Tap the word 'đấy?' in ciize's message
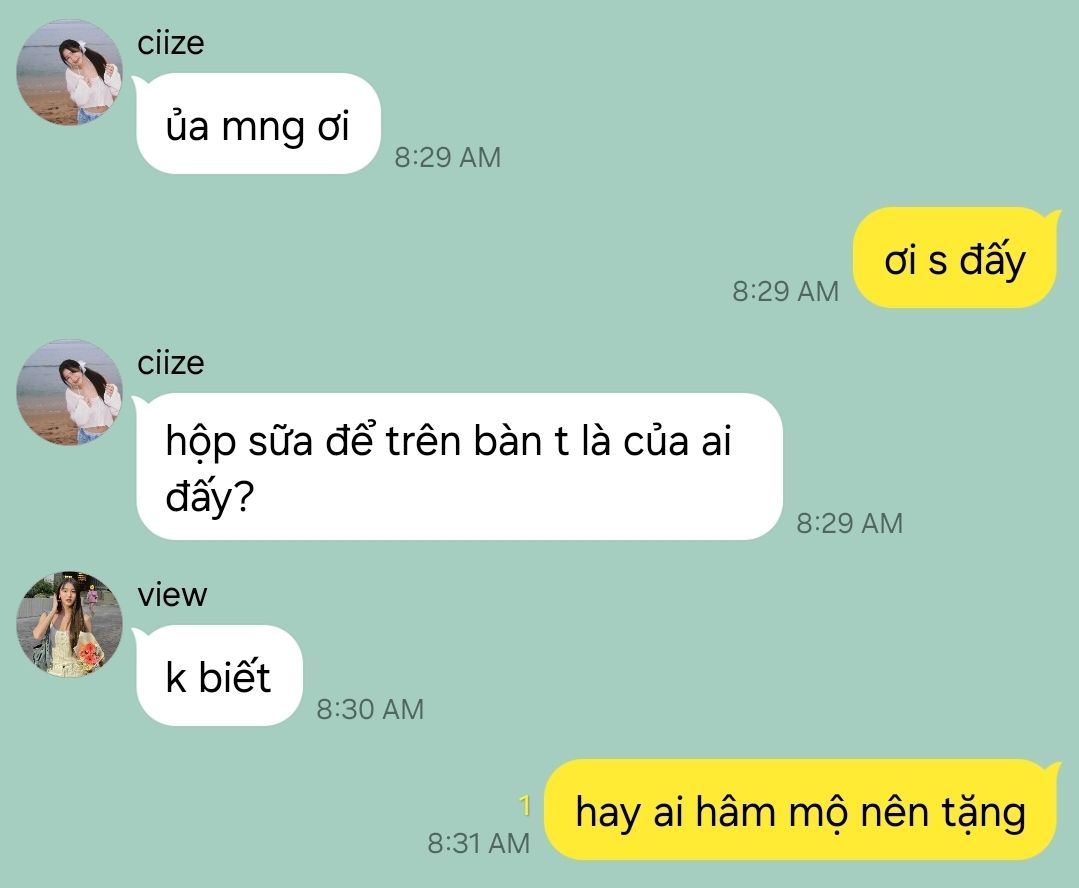Image resolution: width=1079 pixels, height=888 pixels. point(210,496)
